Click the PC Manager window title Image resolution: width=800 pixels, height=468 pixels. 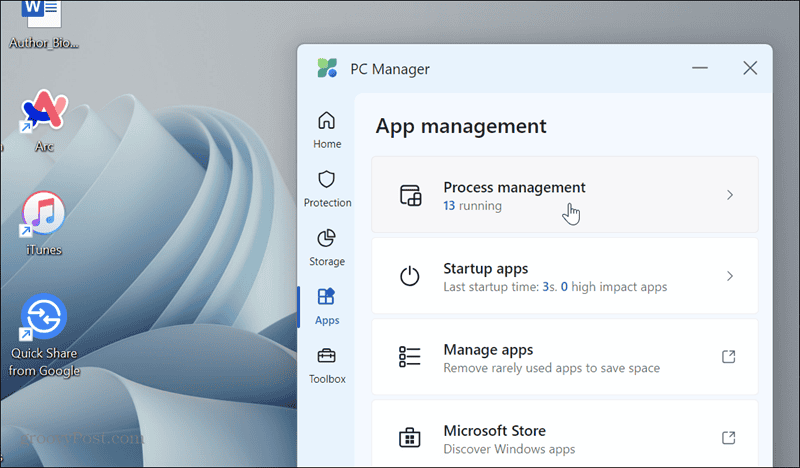pos(390,69)
